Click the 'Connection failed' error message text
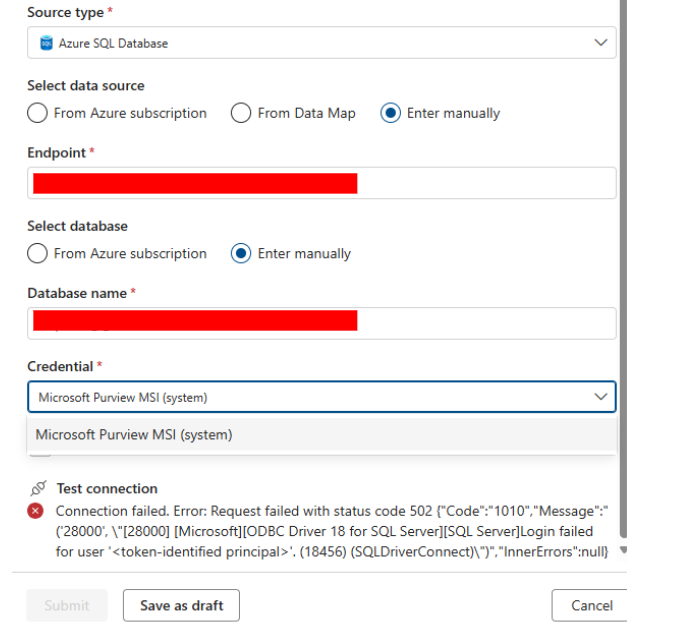698x627 pixels. (332, 531)
